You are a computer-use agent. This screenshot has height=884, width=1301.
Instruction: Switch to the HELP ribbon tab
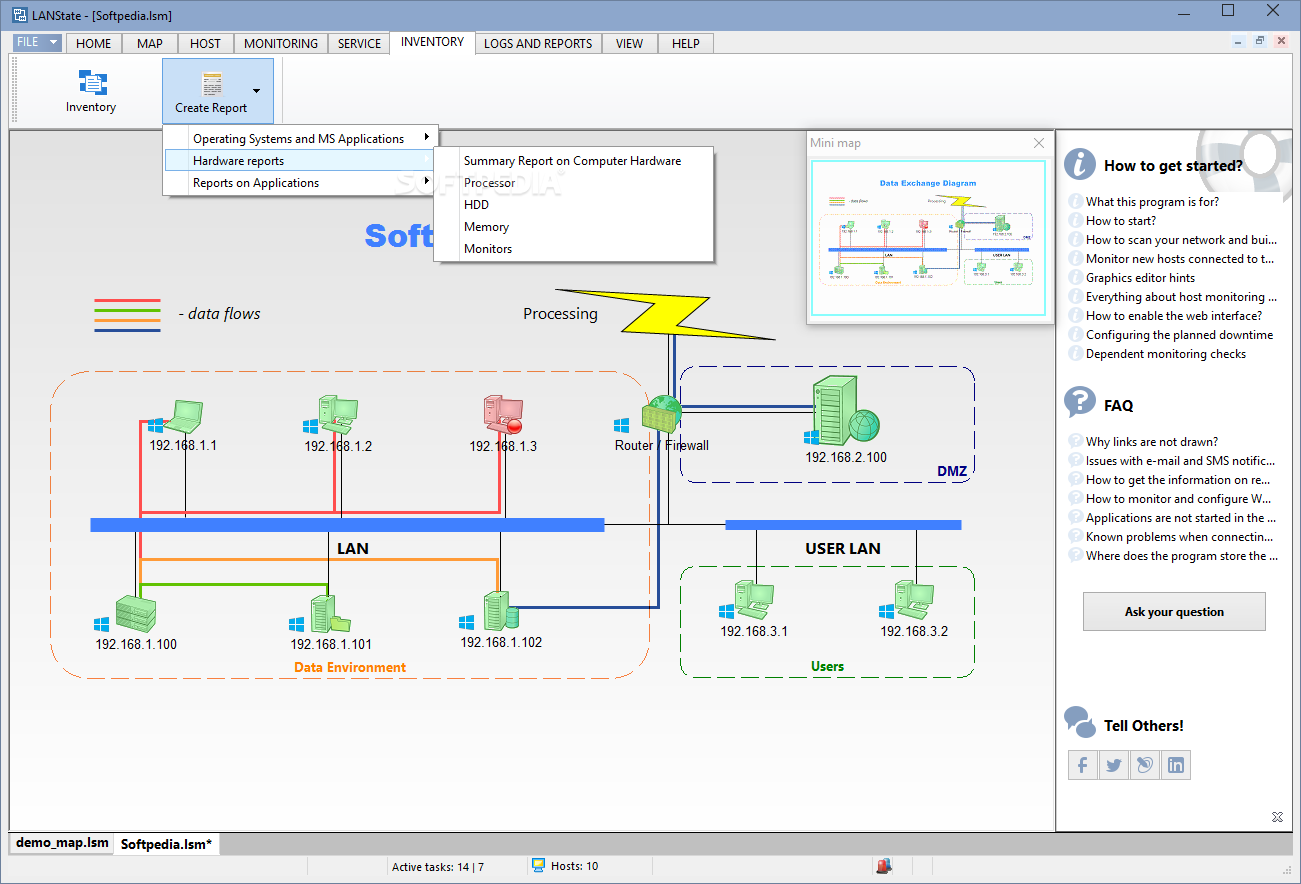pos(686,43)
